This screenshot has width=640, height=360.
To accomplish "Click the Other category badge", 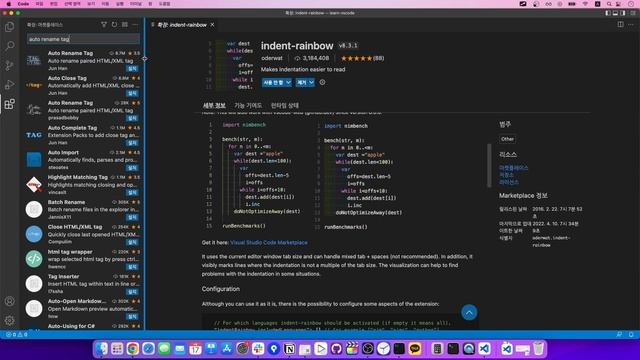I will pos(507,139).
